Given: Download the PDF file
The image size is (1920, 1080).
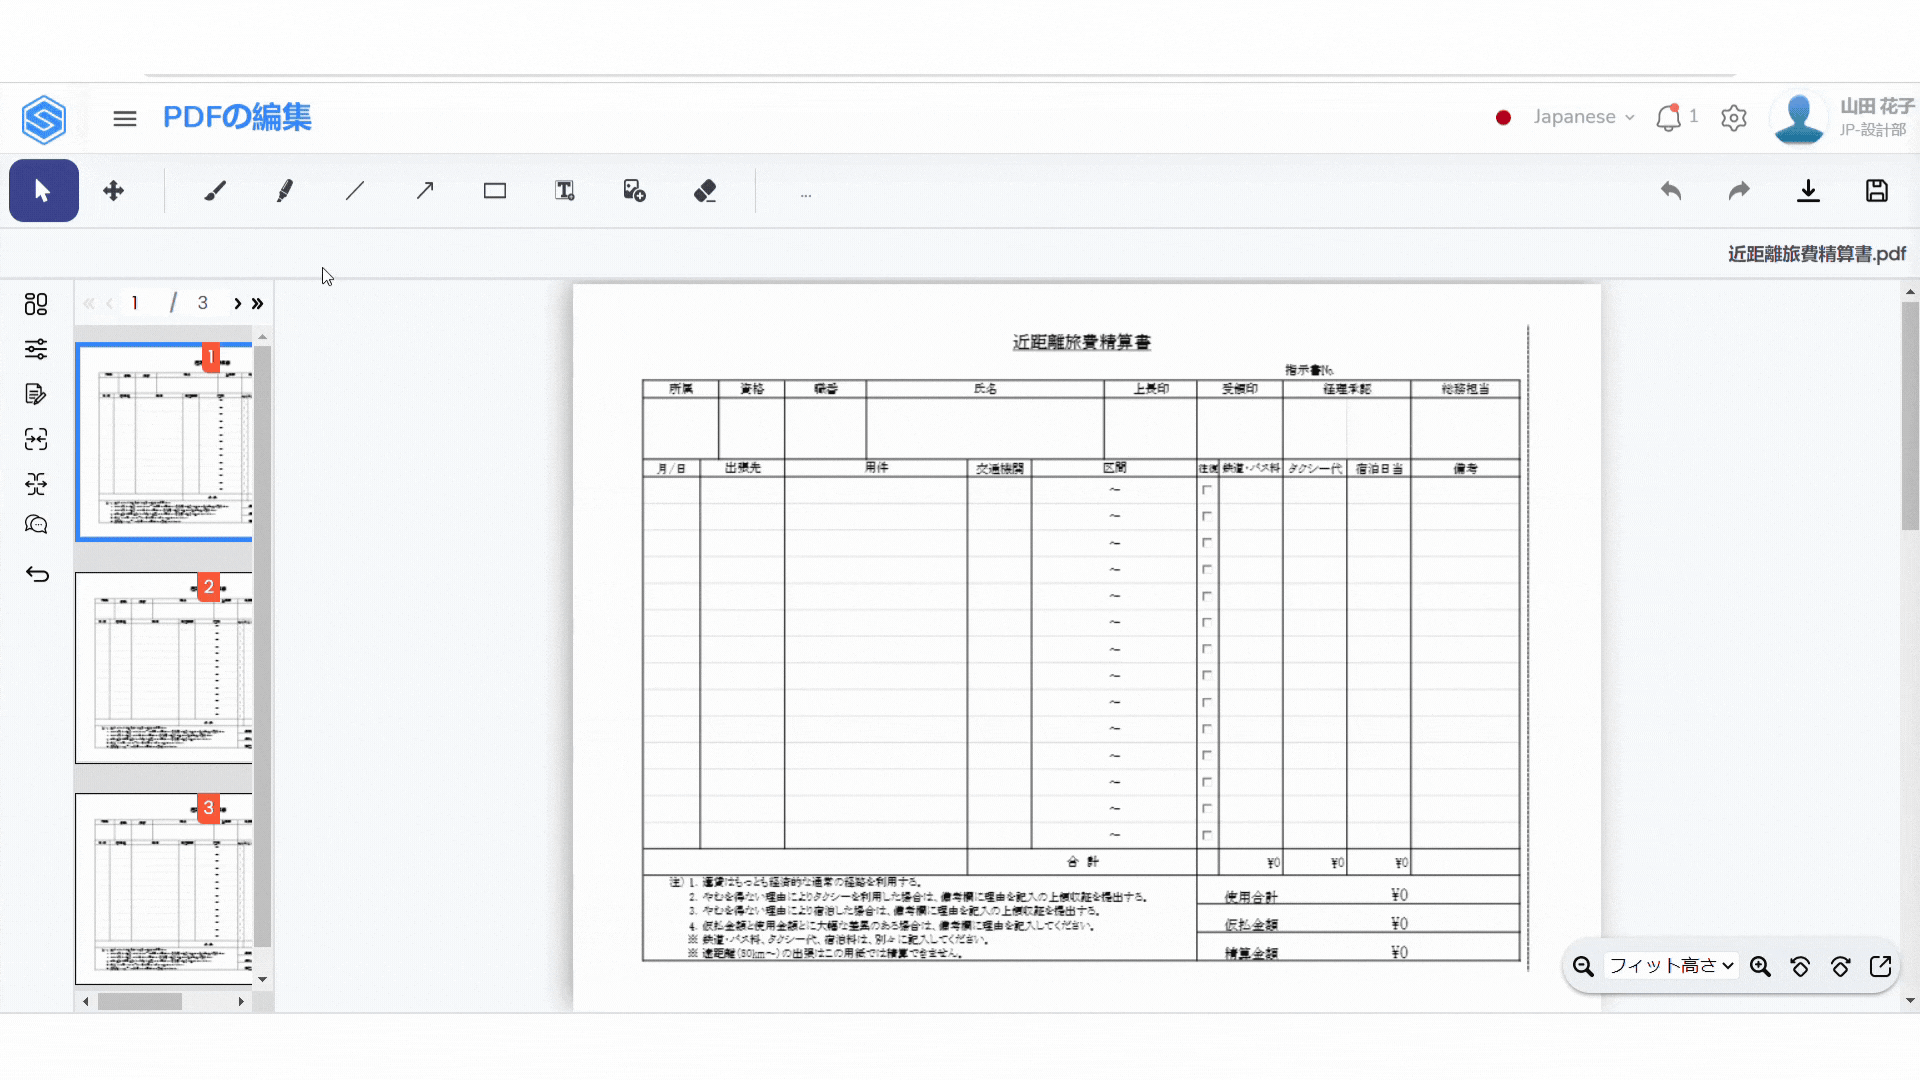Looking at the screenshot, I should tap(1808, 191).
